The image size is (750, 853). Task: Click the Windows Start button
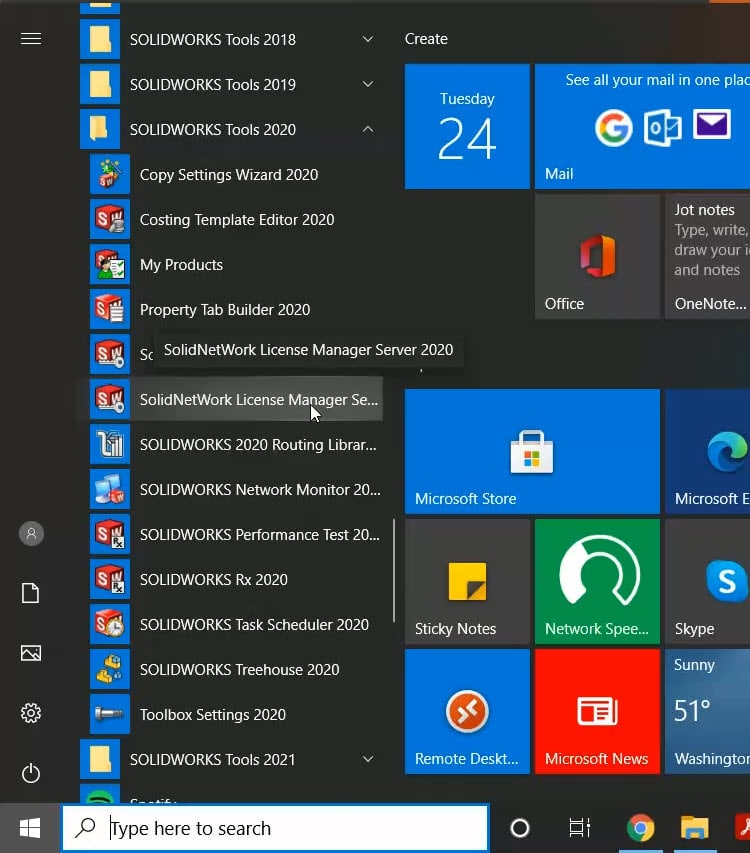[30, 828]
